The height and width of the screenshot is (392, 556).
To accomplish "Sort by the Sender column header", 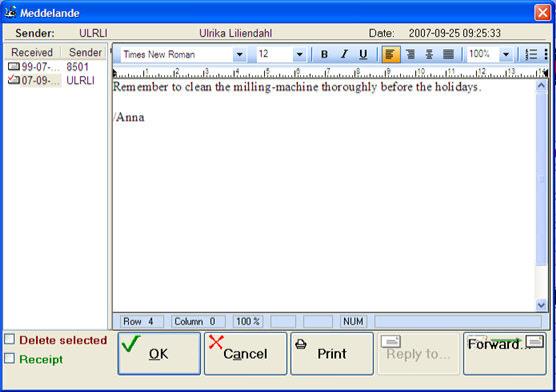I will tap(85, 53).
